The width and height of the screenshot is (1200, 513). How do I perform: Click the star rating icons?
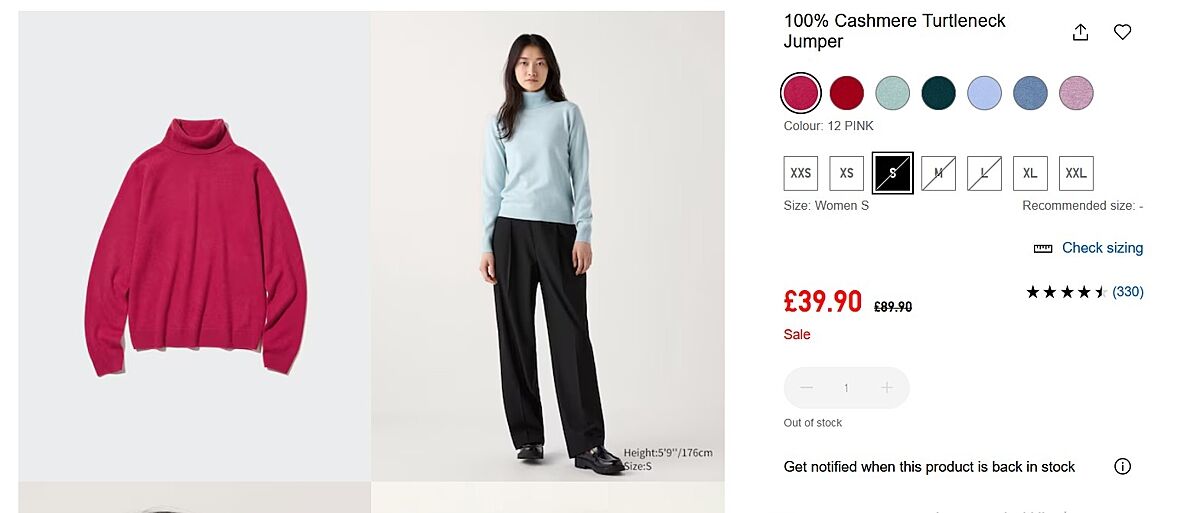1066,292
